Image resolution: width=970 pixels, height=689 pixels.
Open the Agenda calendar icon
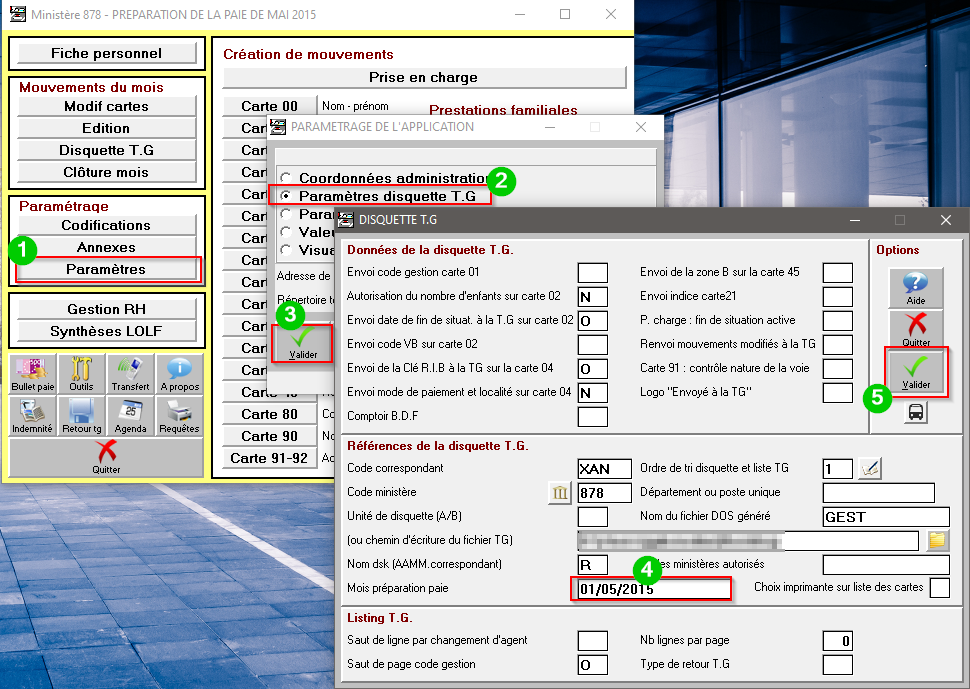click(x=130, y=416)
